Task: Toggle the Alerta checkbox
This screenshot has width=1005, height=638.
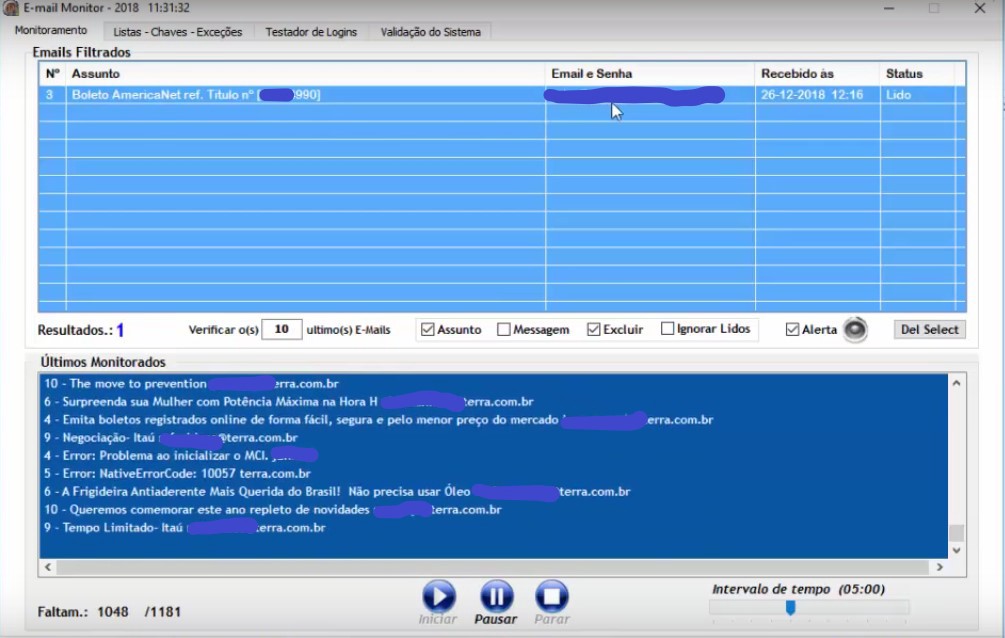Action: [x=793, y=330]
